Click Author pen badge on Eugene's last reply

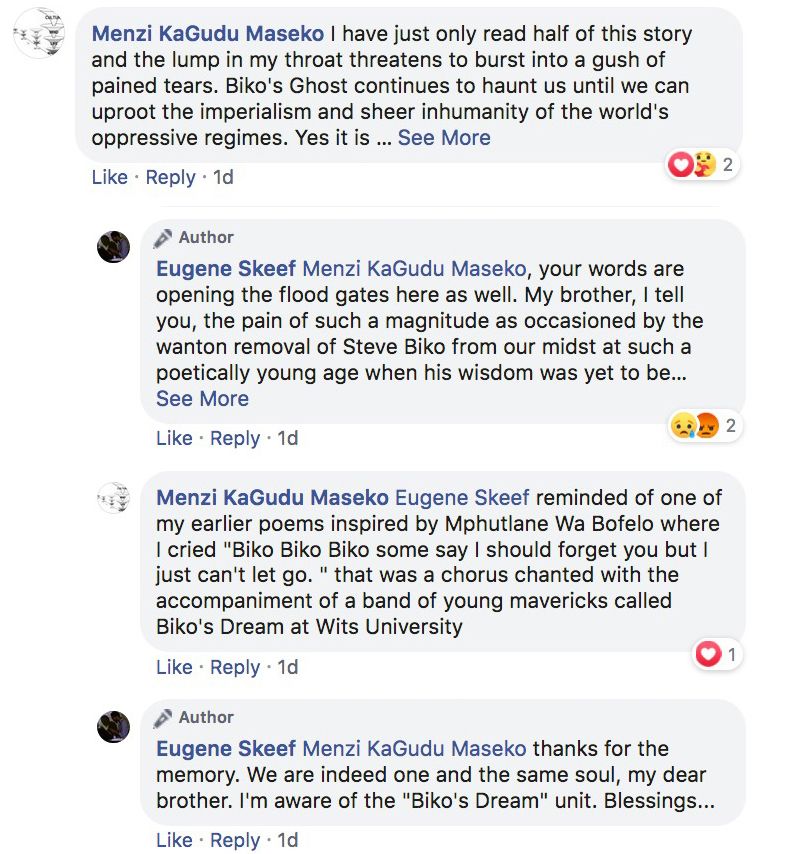[163, 718]
